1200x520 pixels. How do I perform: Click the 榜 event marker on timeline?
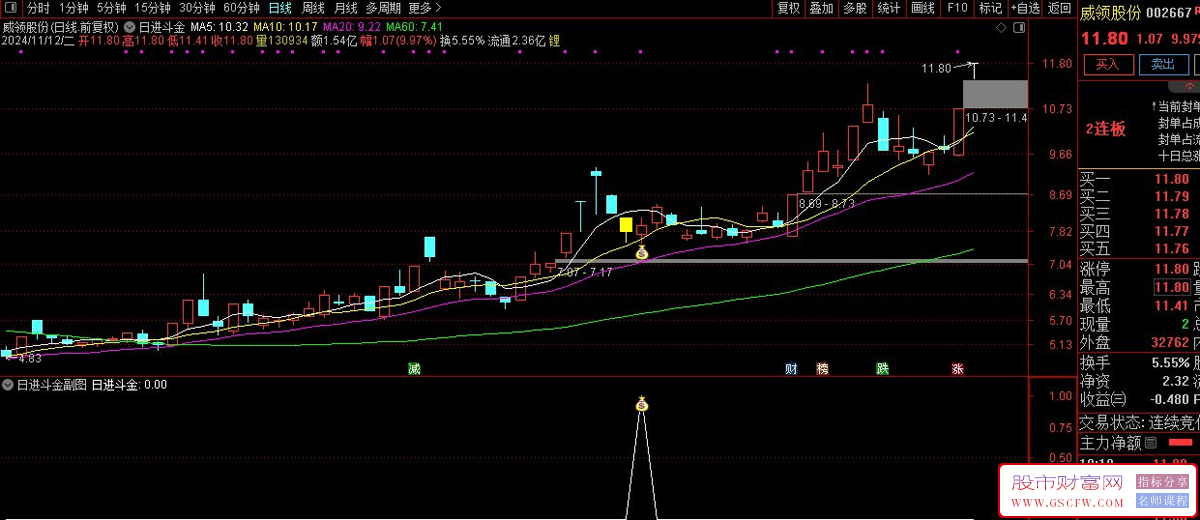pos(822,369)
